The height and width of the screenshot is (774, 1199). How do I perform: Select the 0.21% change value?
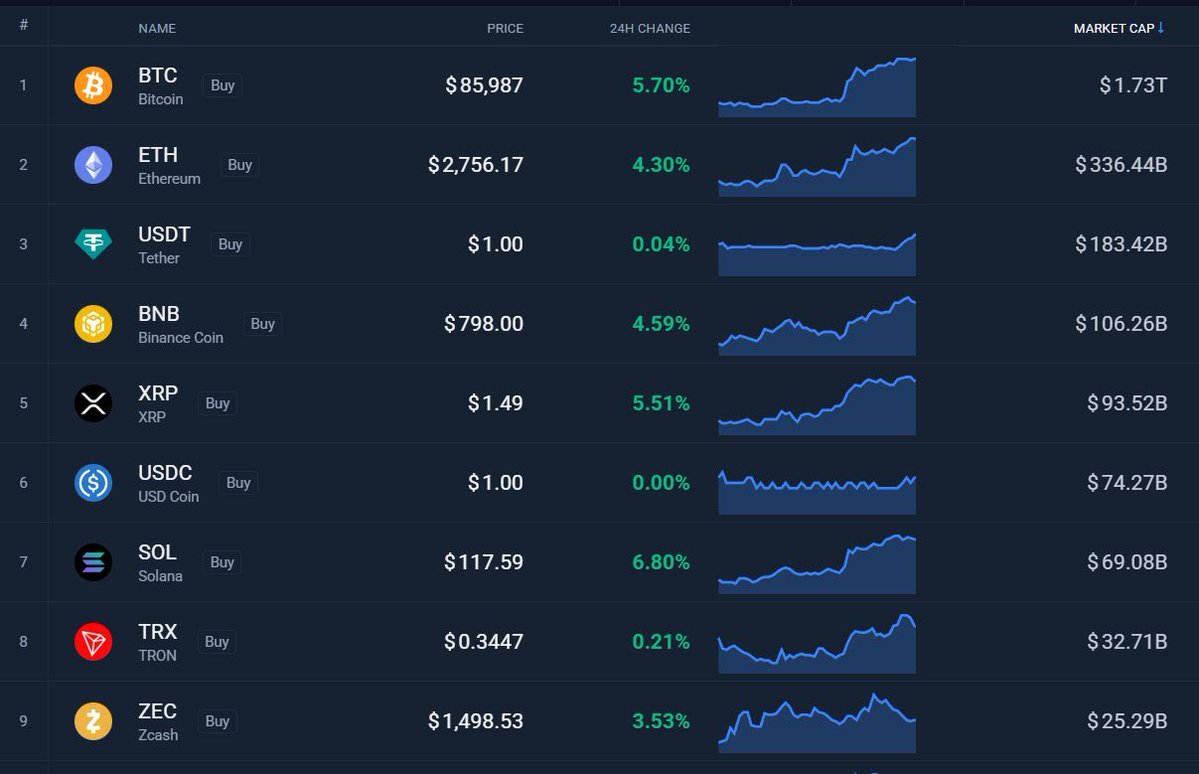point(661,642)
